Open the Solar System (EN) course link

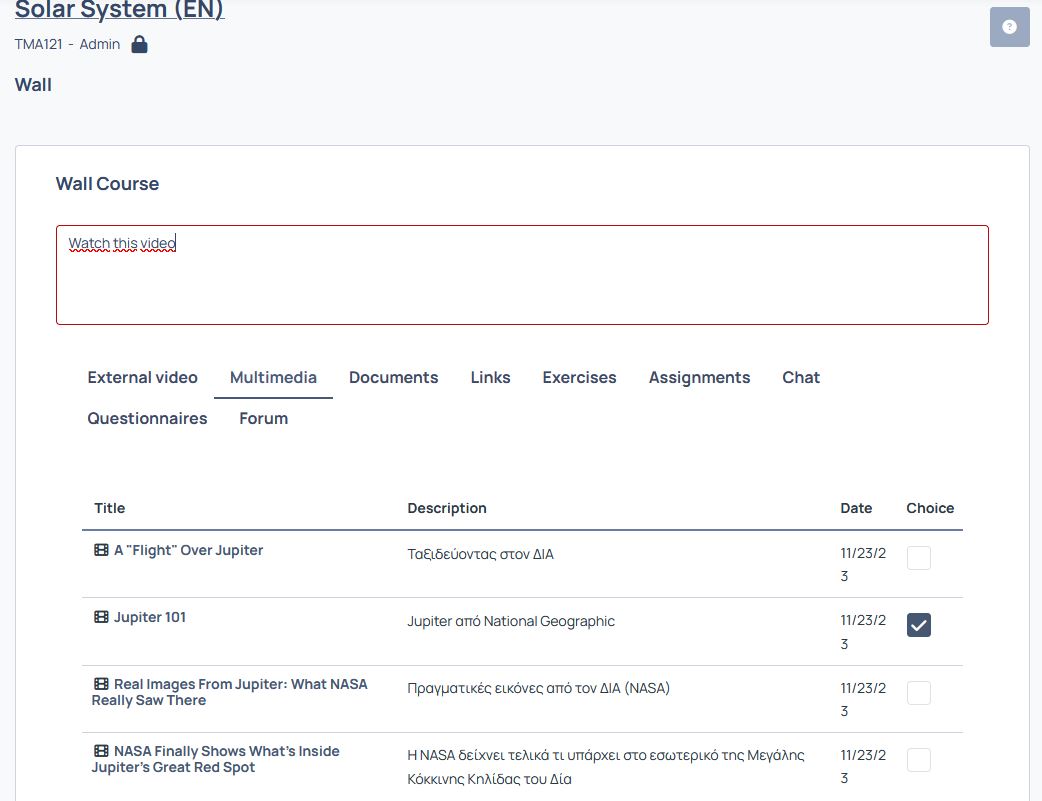coord(120,9)
